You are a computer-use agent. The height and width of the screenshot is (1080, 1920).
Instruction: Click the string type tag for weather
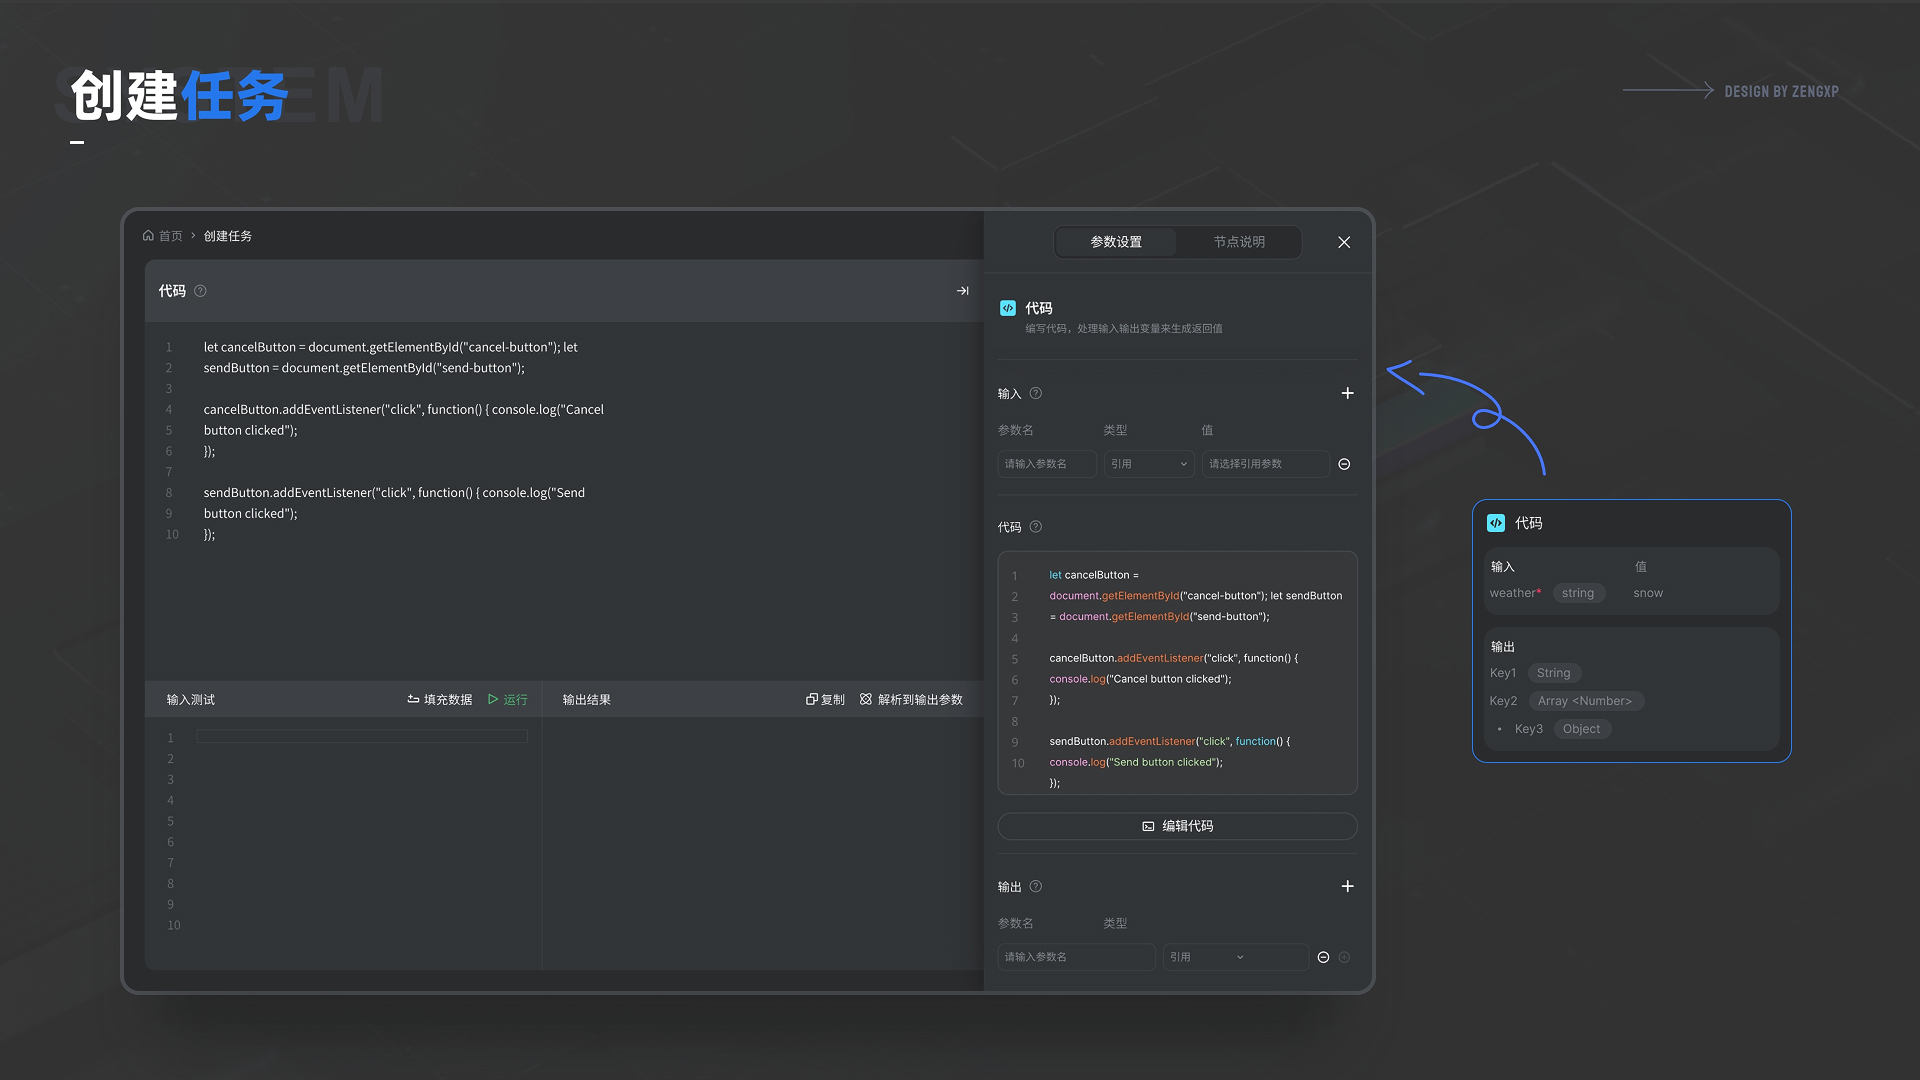point(1578,593)
